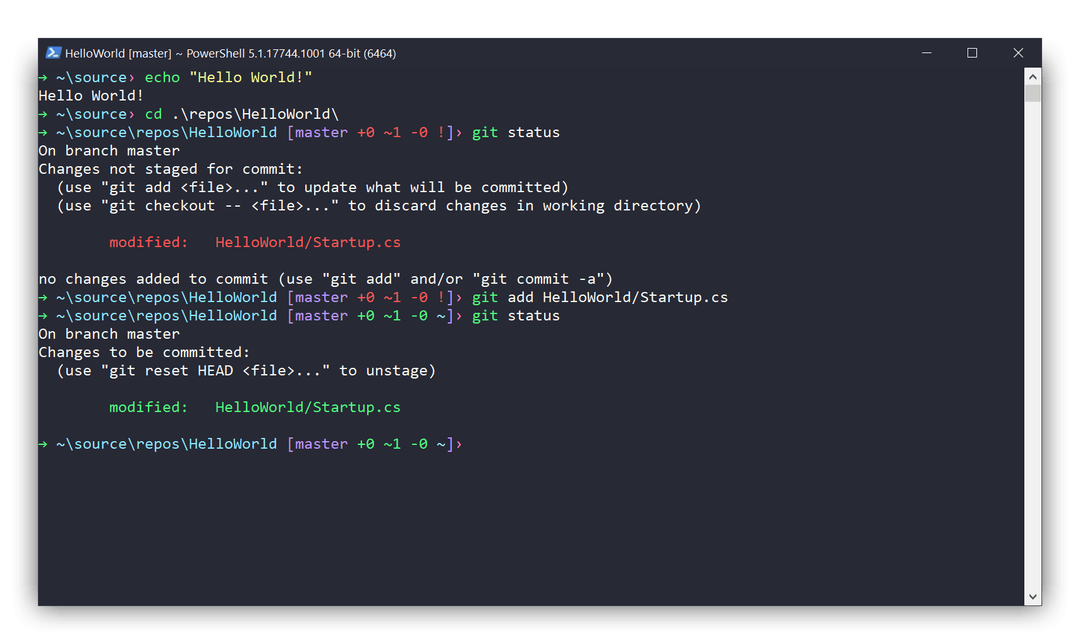
Task: Click the green prompt arrow on the final line
Action: [43, 443]
